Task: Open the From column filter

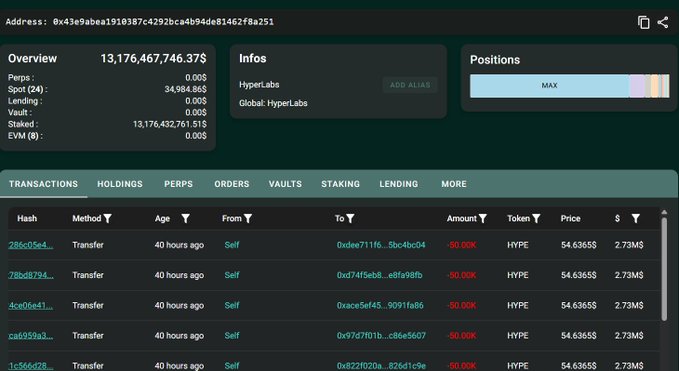Action: pyautogui.click(x=248, y=219)
